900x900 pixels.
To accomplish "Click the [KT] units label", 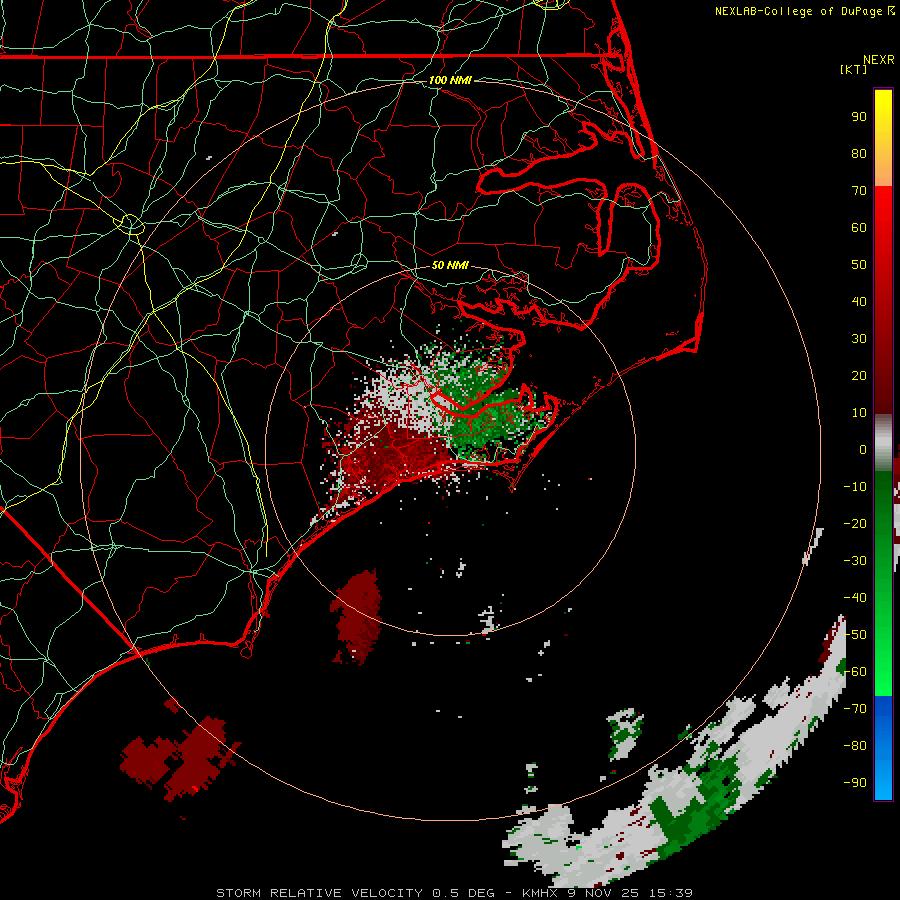I will (x=854, y=69).
